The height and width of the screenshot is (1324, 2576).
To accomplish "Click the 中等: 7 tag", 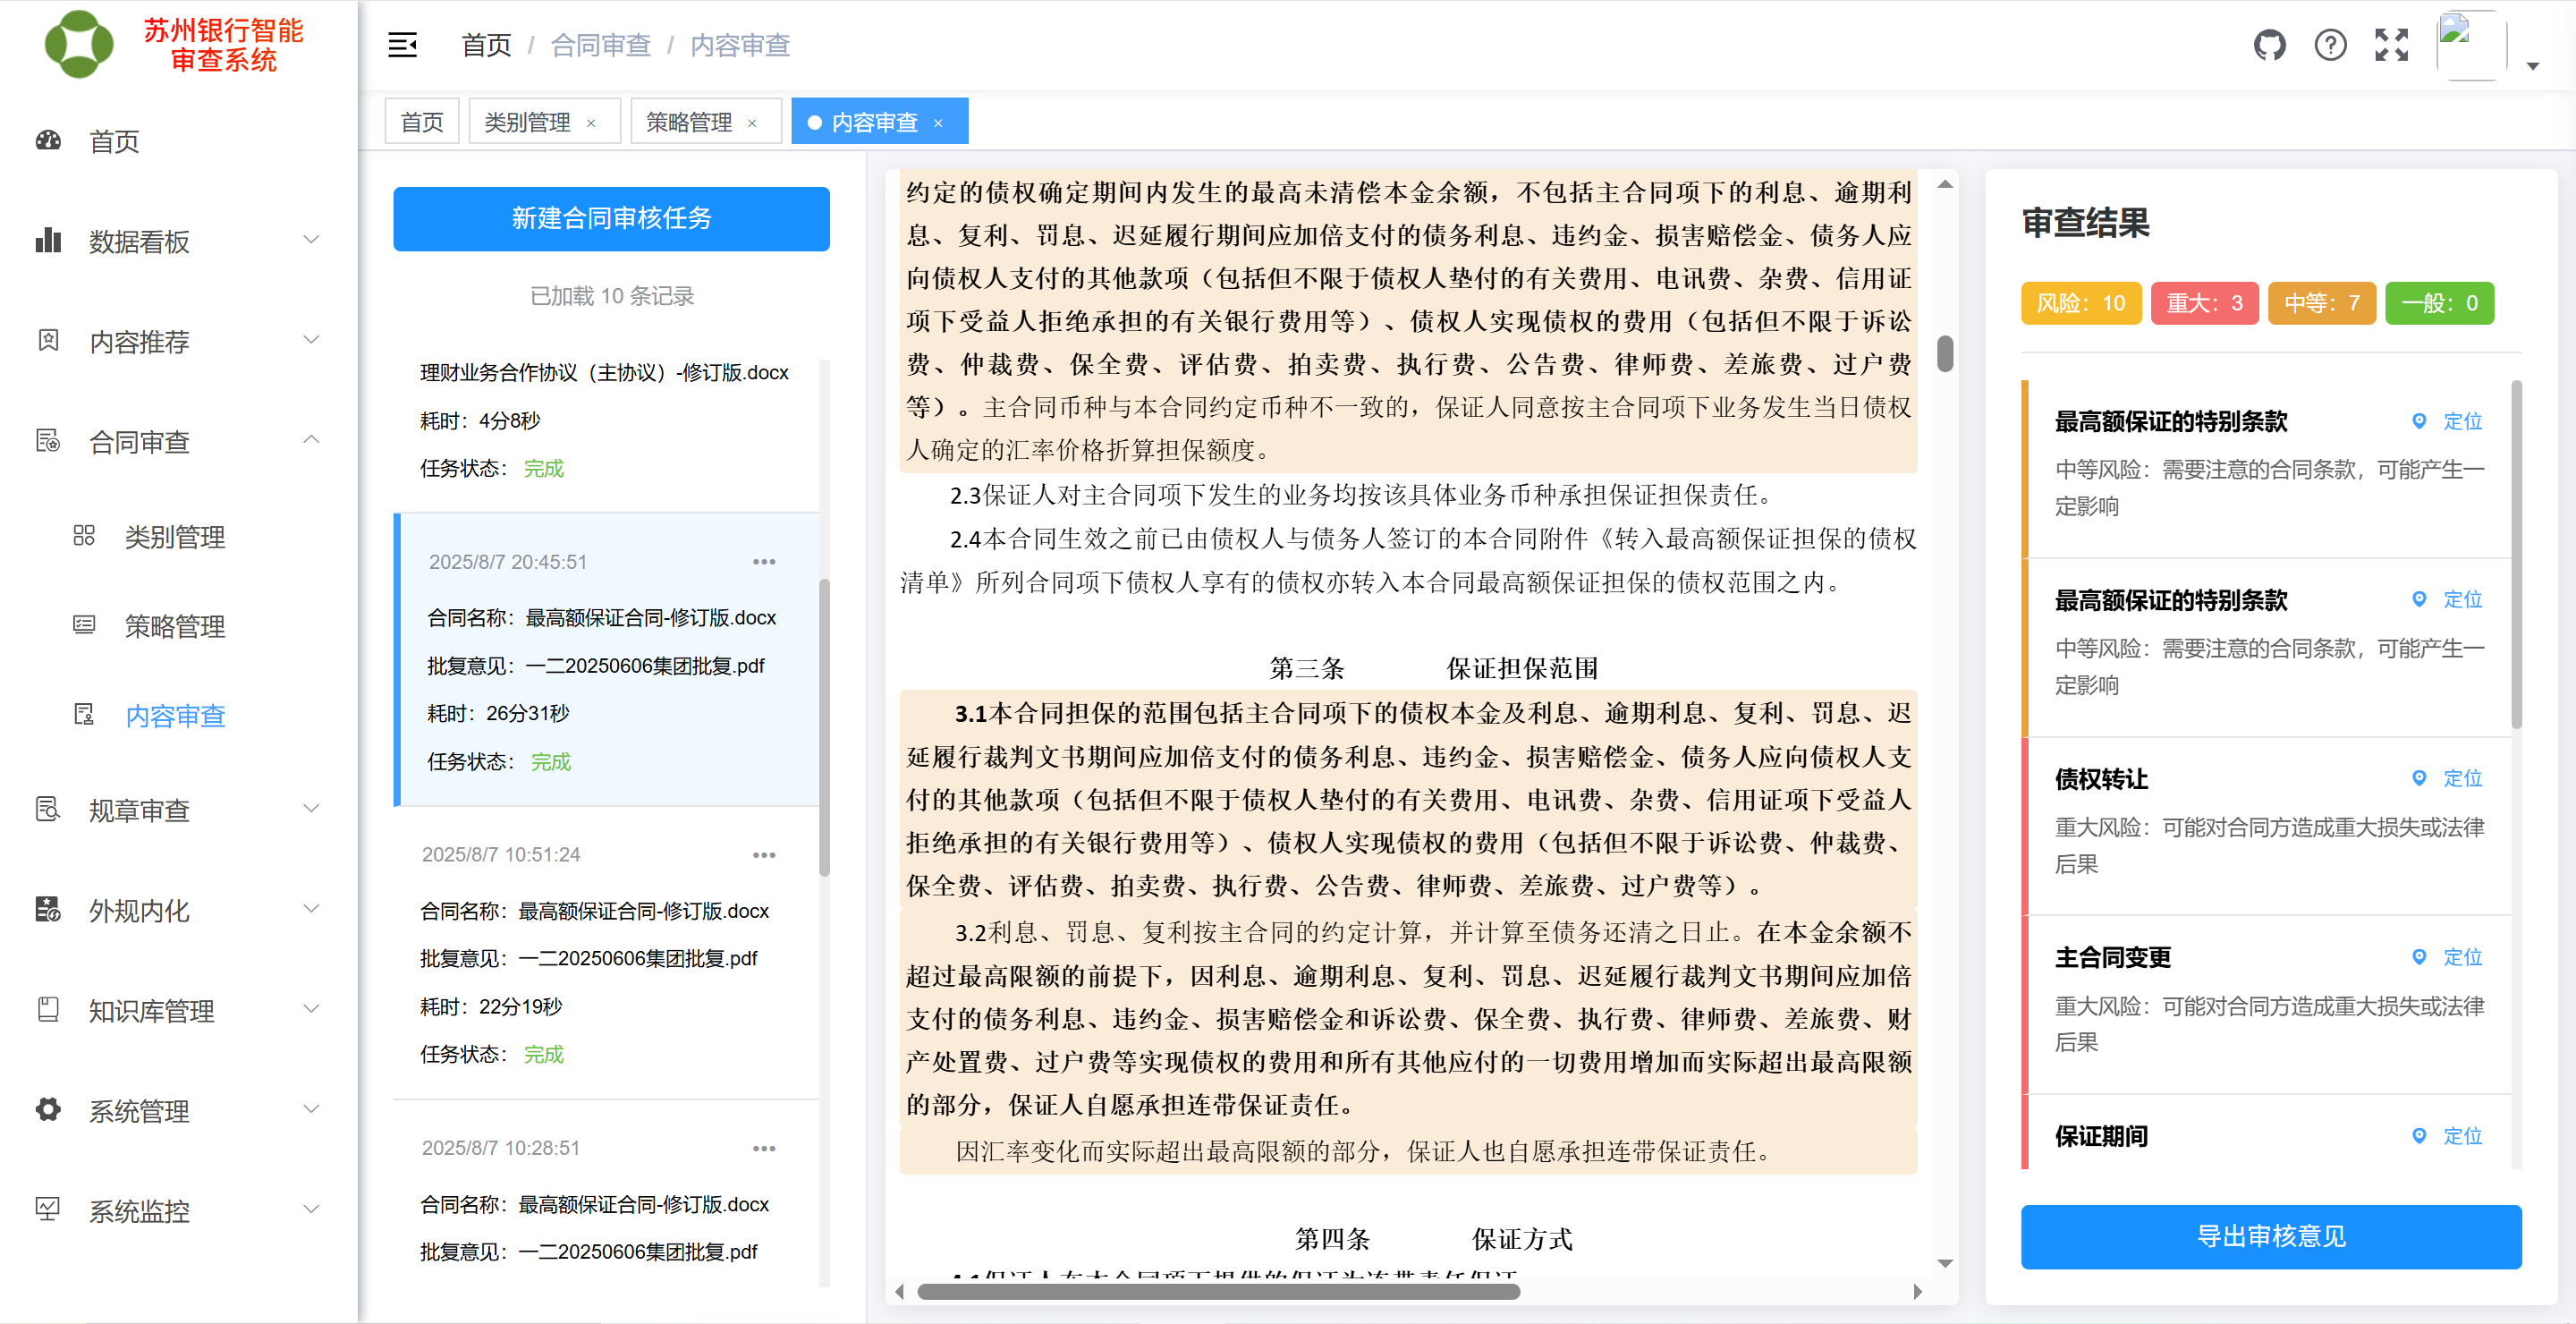I will [2322, 303].
